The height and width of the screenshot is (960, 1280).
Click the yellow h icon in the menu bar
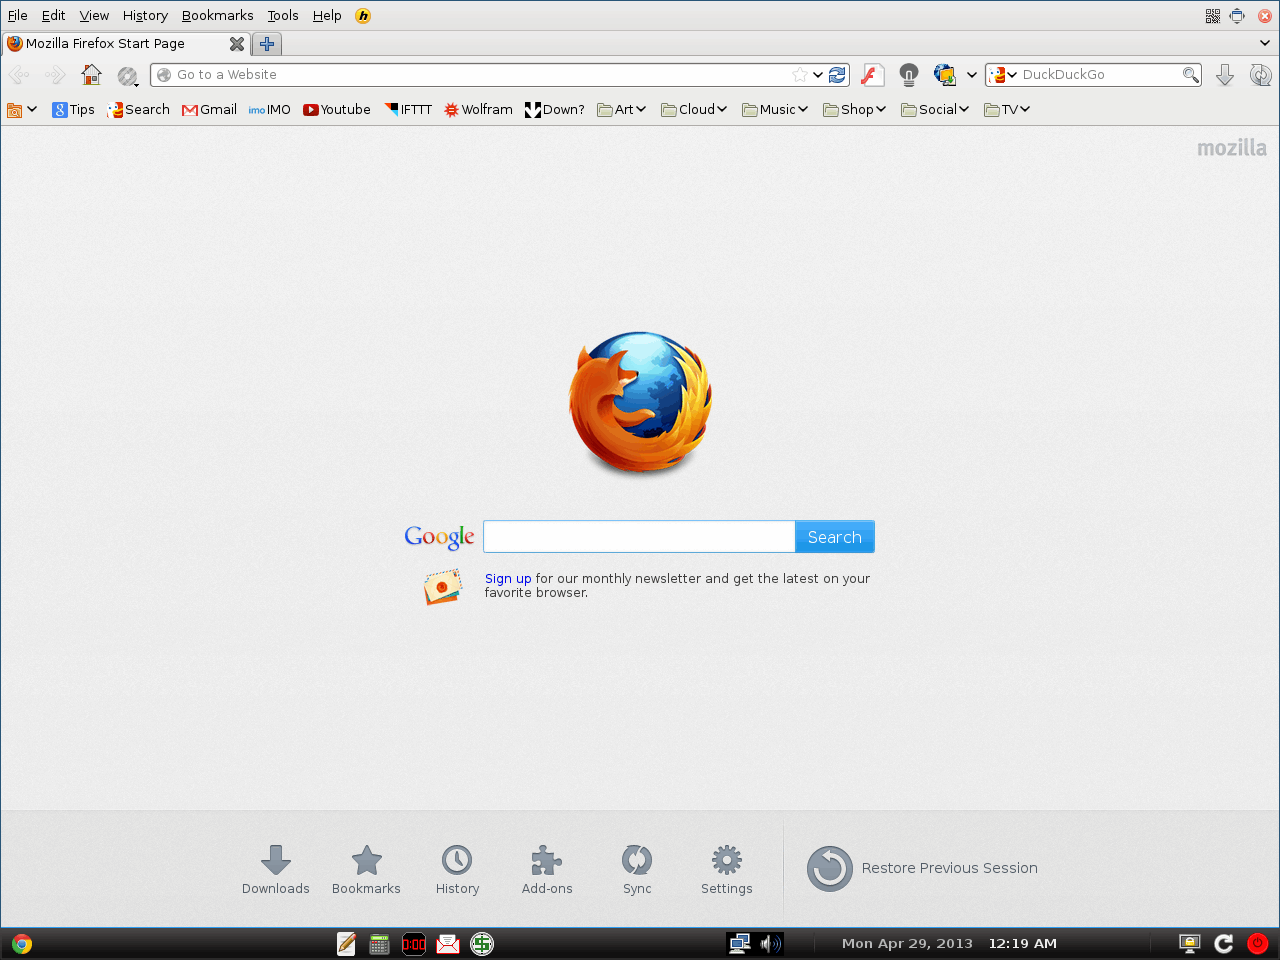click(363, 15)
